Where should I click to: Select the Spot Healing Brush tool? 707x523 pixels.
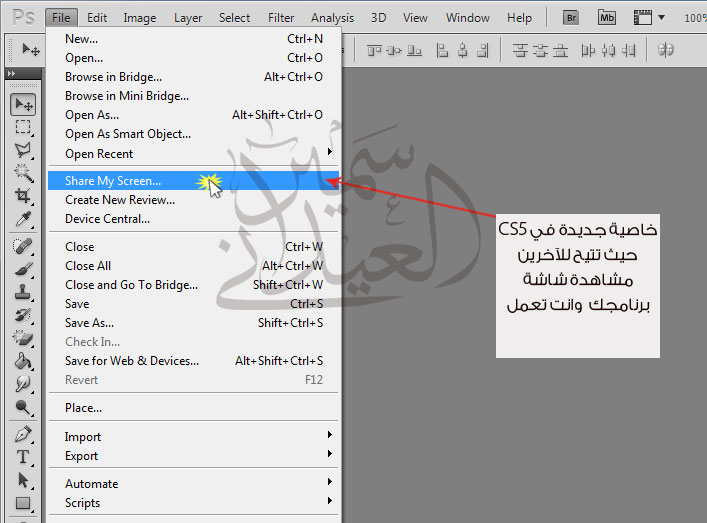[23, 246]
